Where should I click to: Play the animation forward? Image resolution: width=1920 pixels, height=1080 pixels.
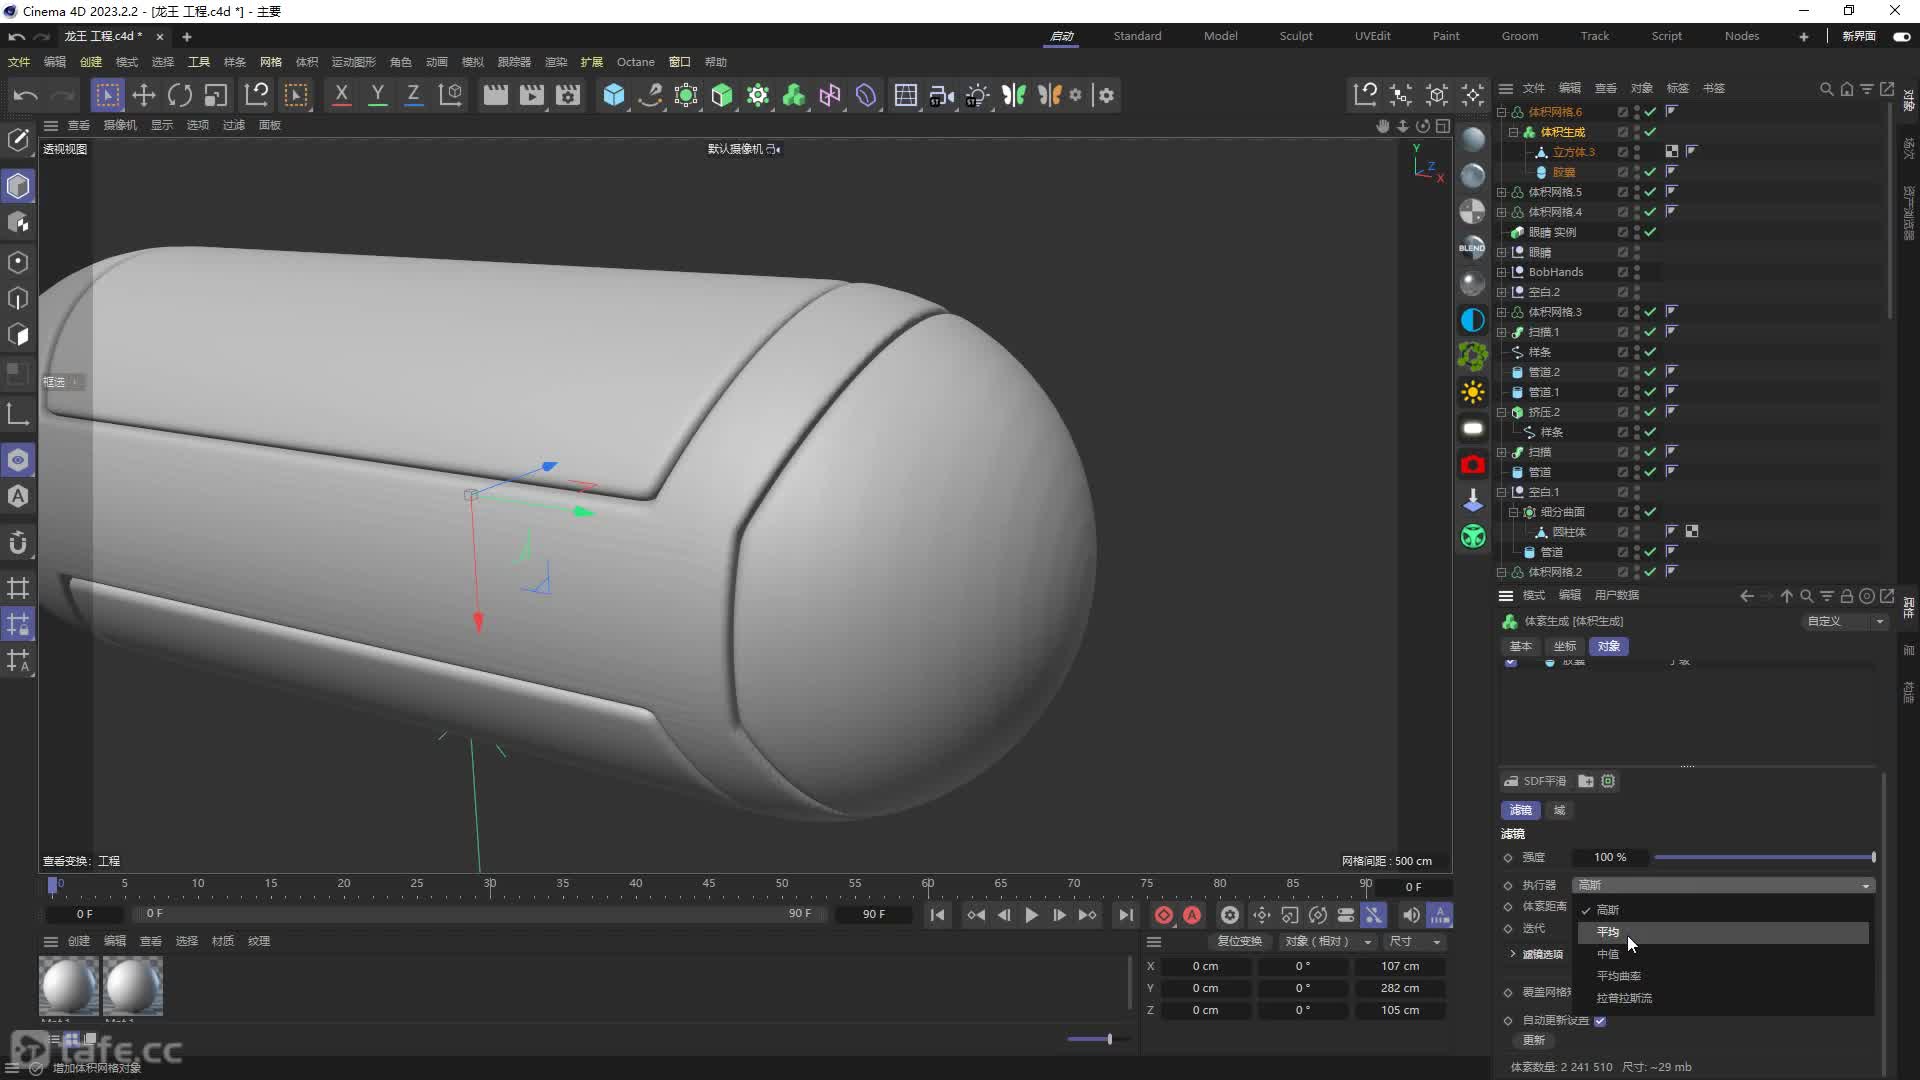(x=1031, y=915)
